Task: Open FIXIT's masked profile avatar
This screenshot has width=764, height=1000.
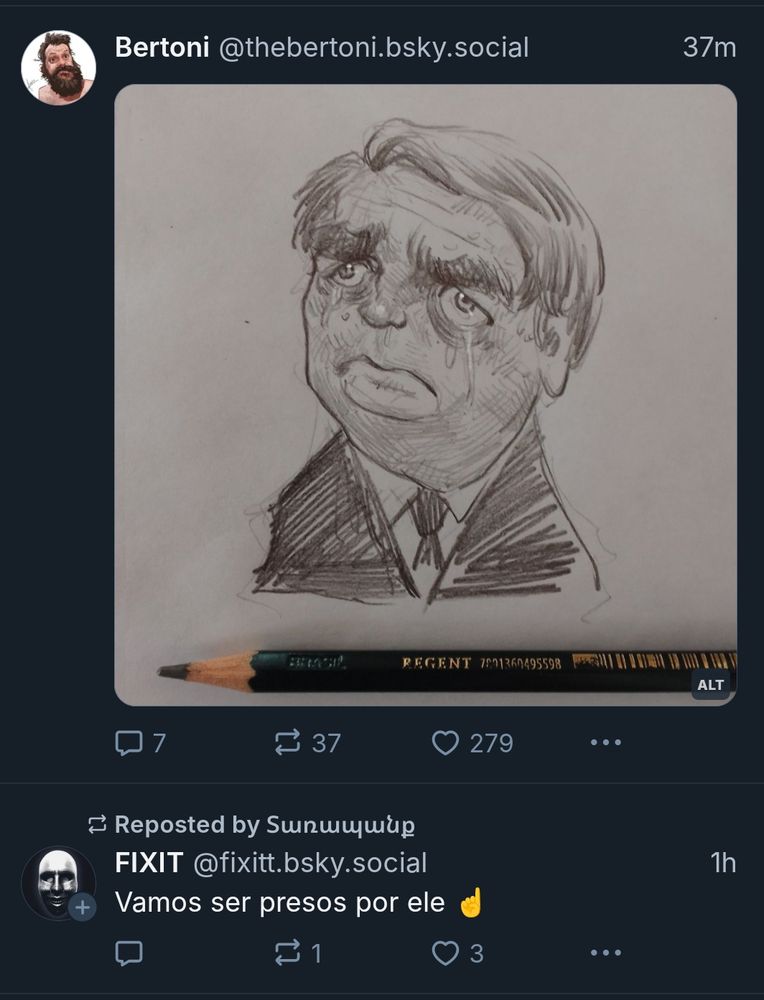Action: 56,882
